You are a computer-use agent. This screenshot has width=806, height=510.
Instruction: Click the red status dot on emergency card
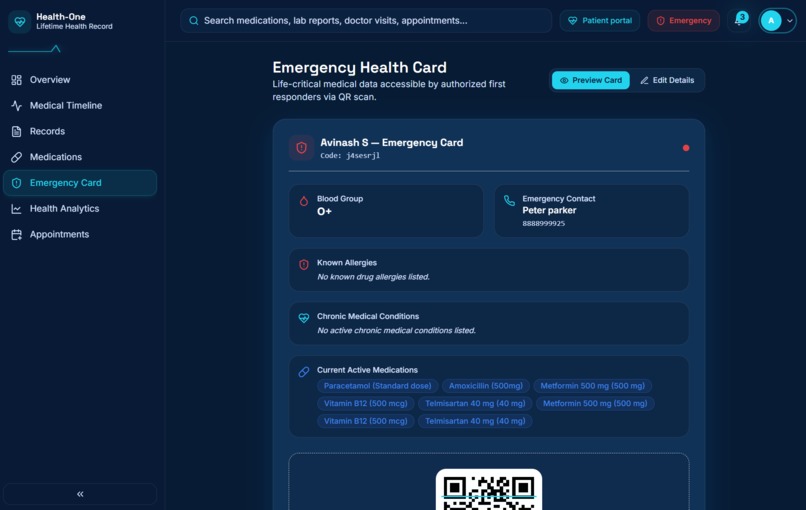click(686, 148)
